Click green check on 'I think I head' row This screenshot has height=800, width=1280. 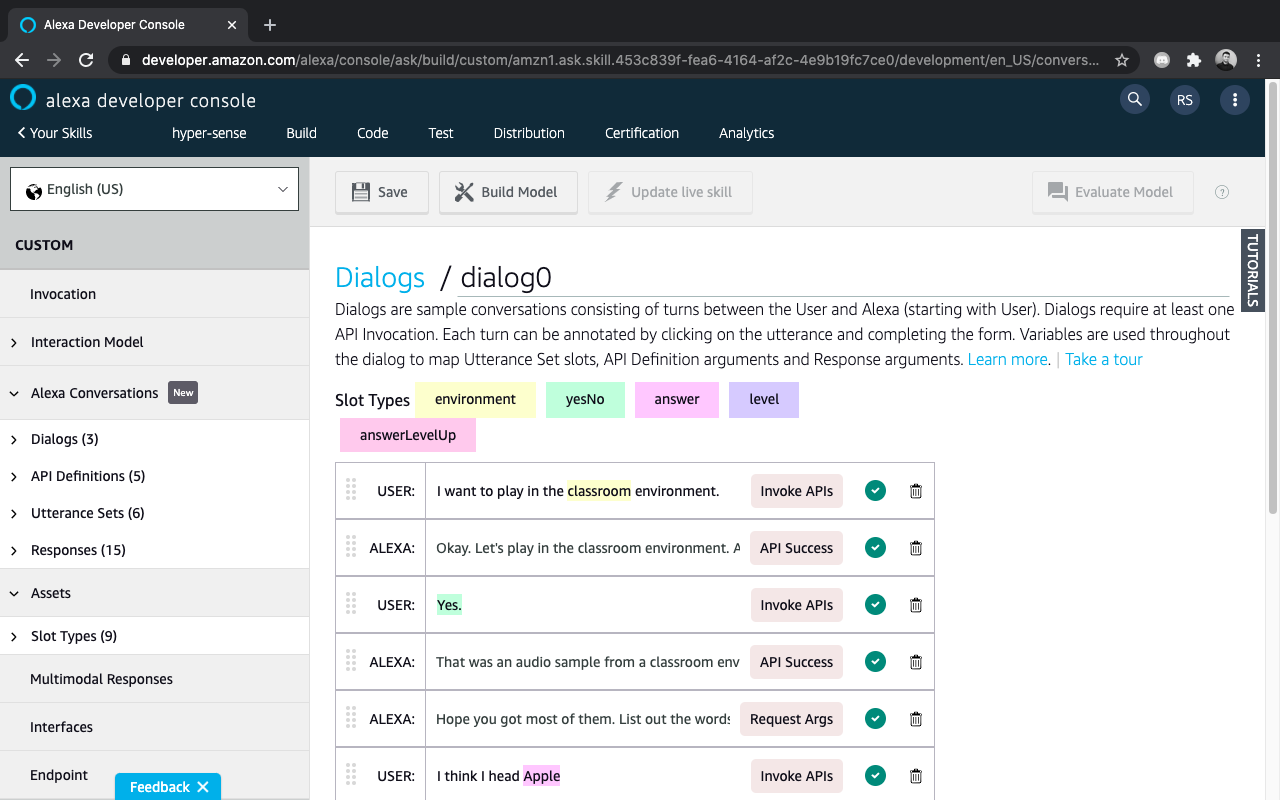point(875,776)
